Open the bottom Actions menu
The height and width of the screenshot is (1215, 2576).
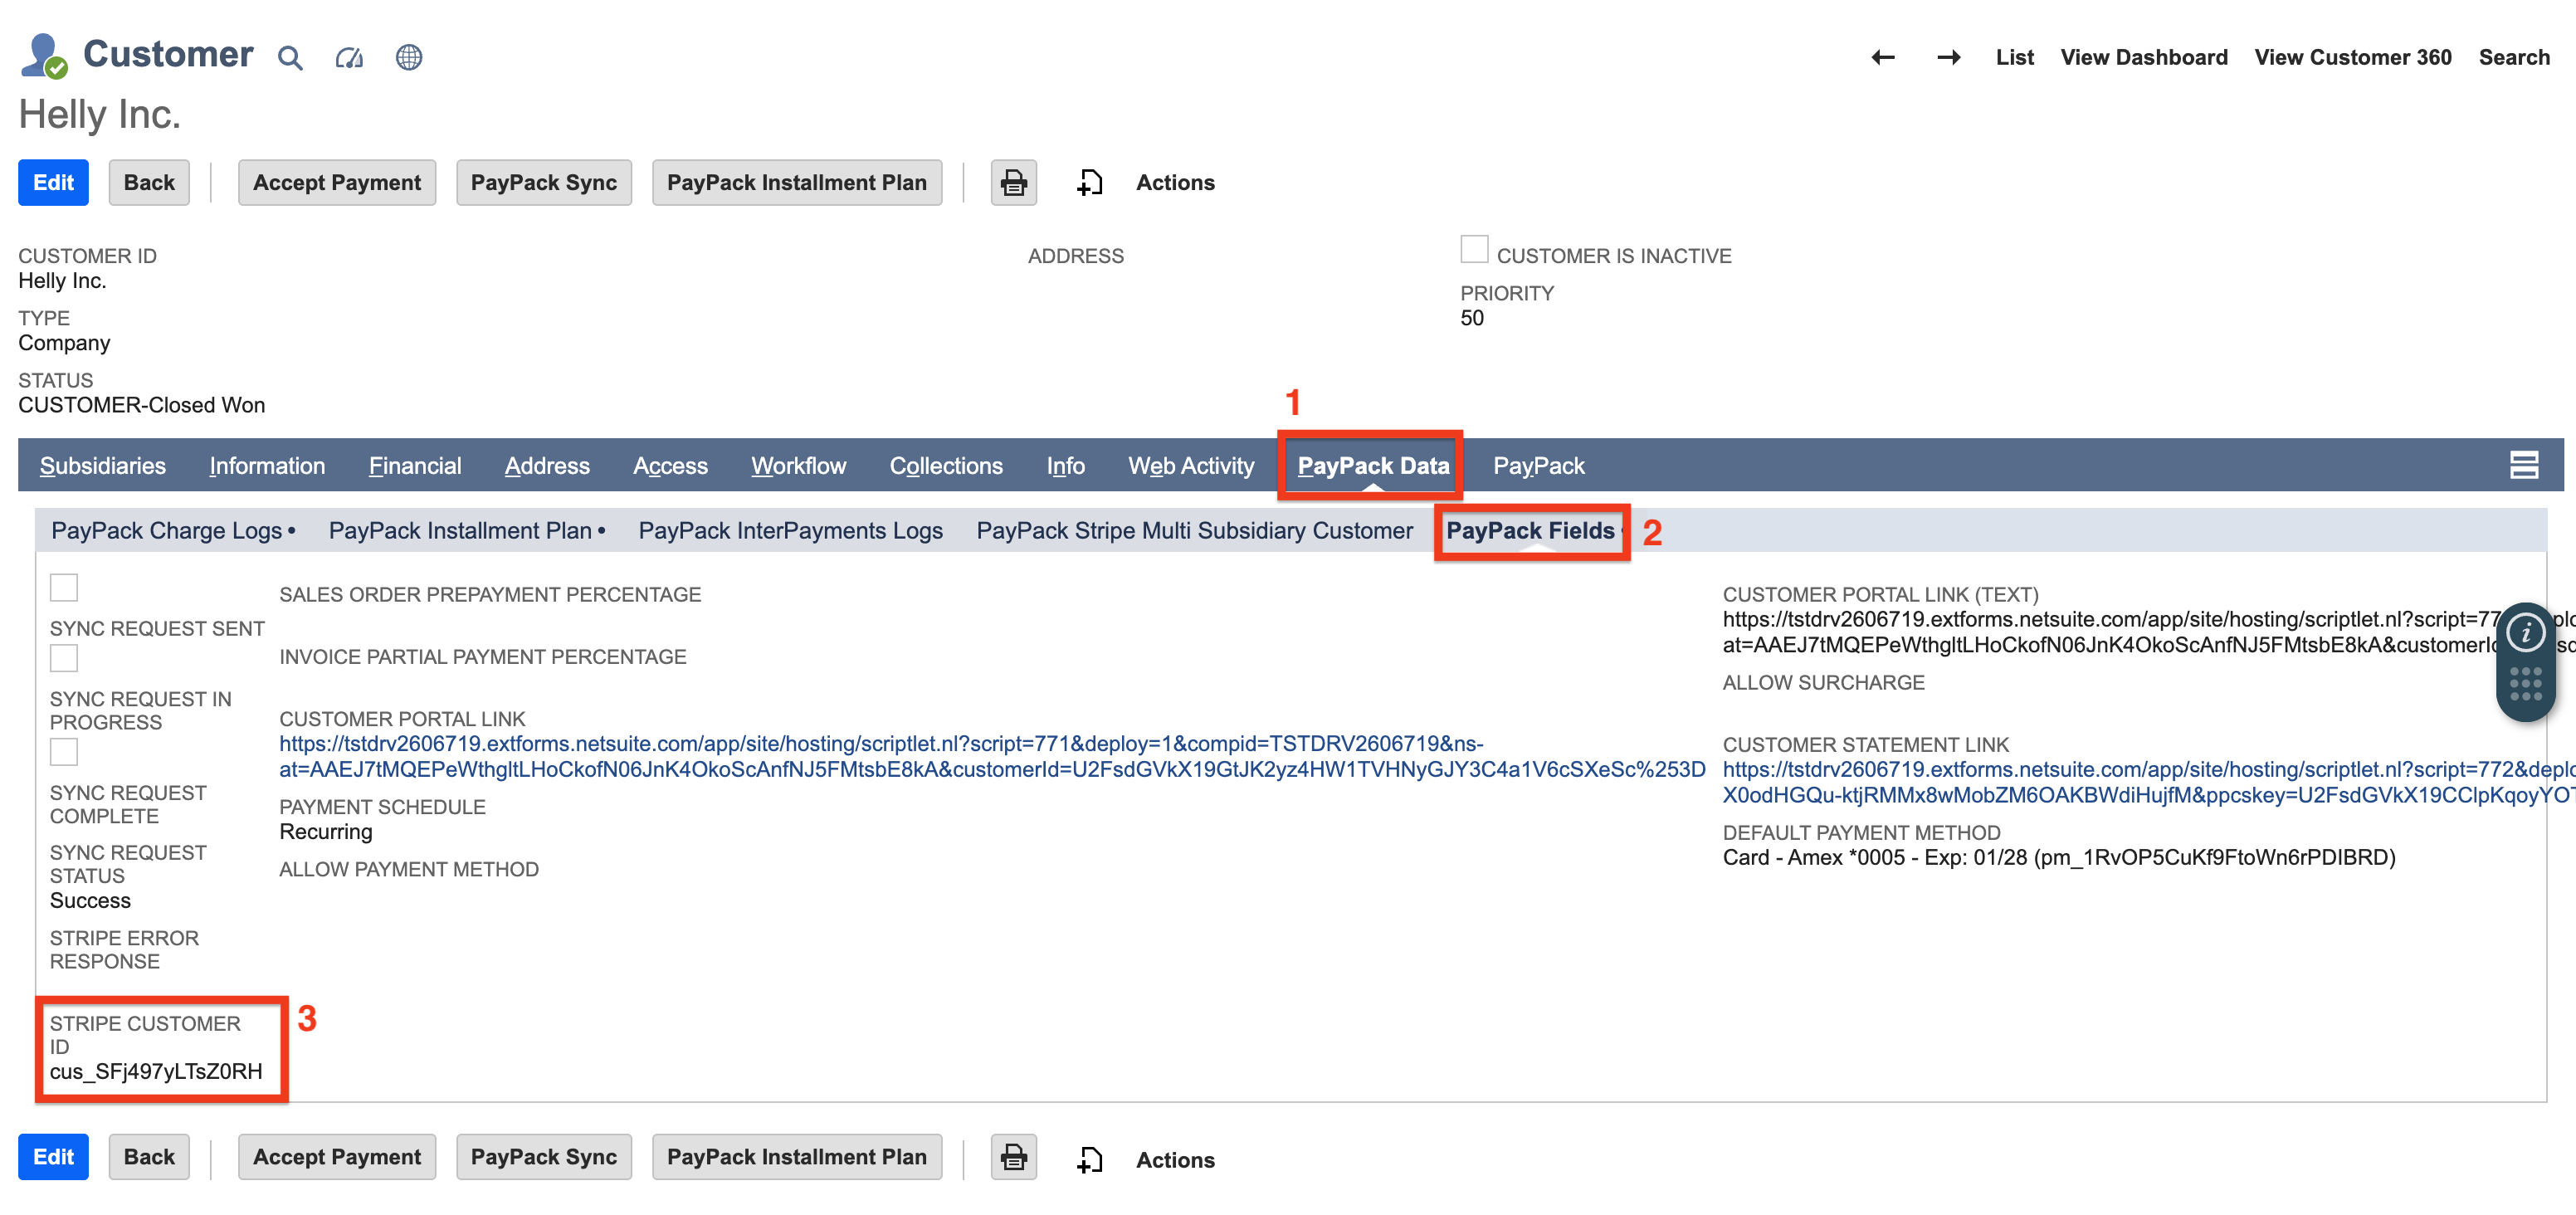tap(1175, 1160)
